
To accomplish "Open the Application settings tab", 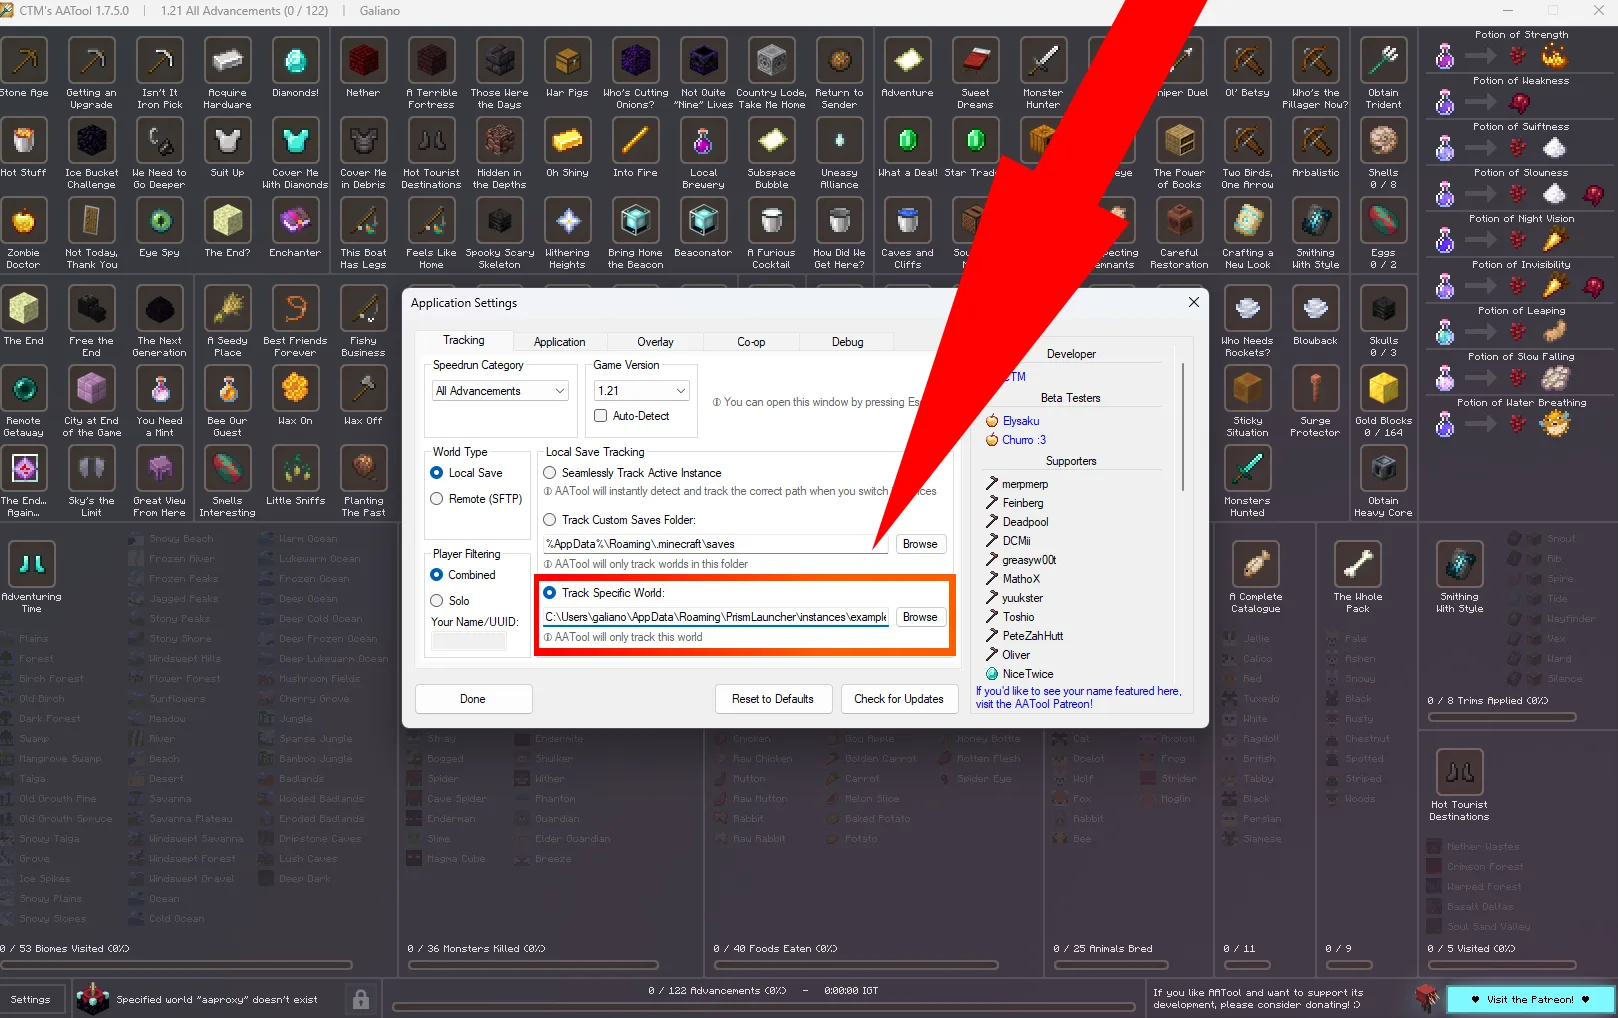I will click(560, 342).
